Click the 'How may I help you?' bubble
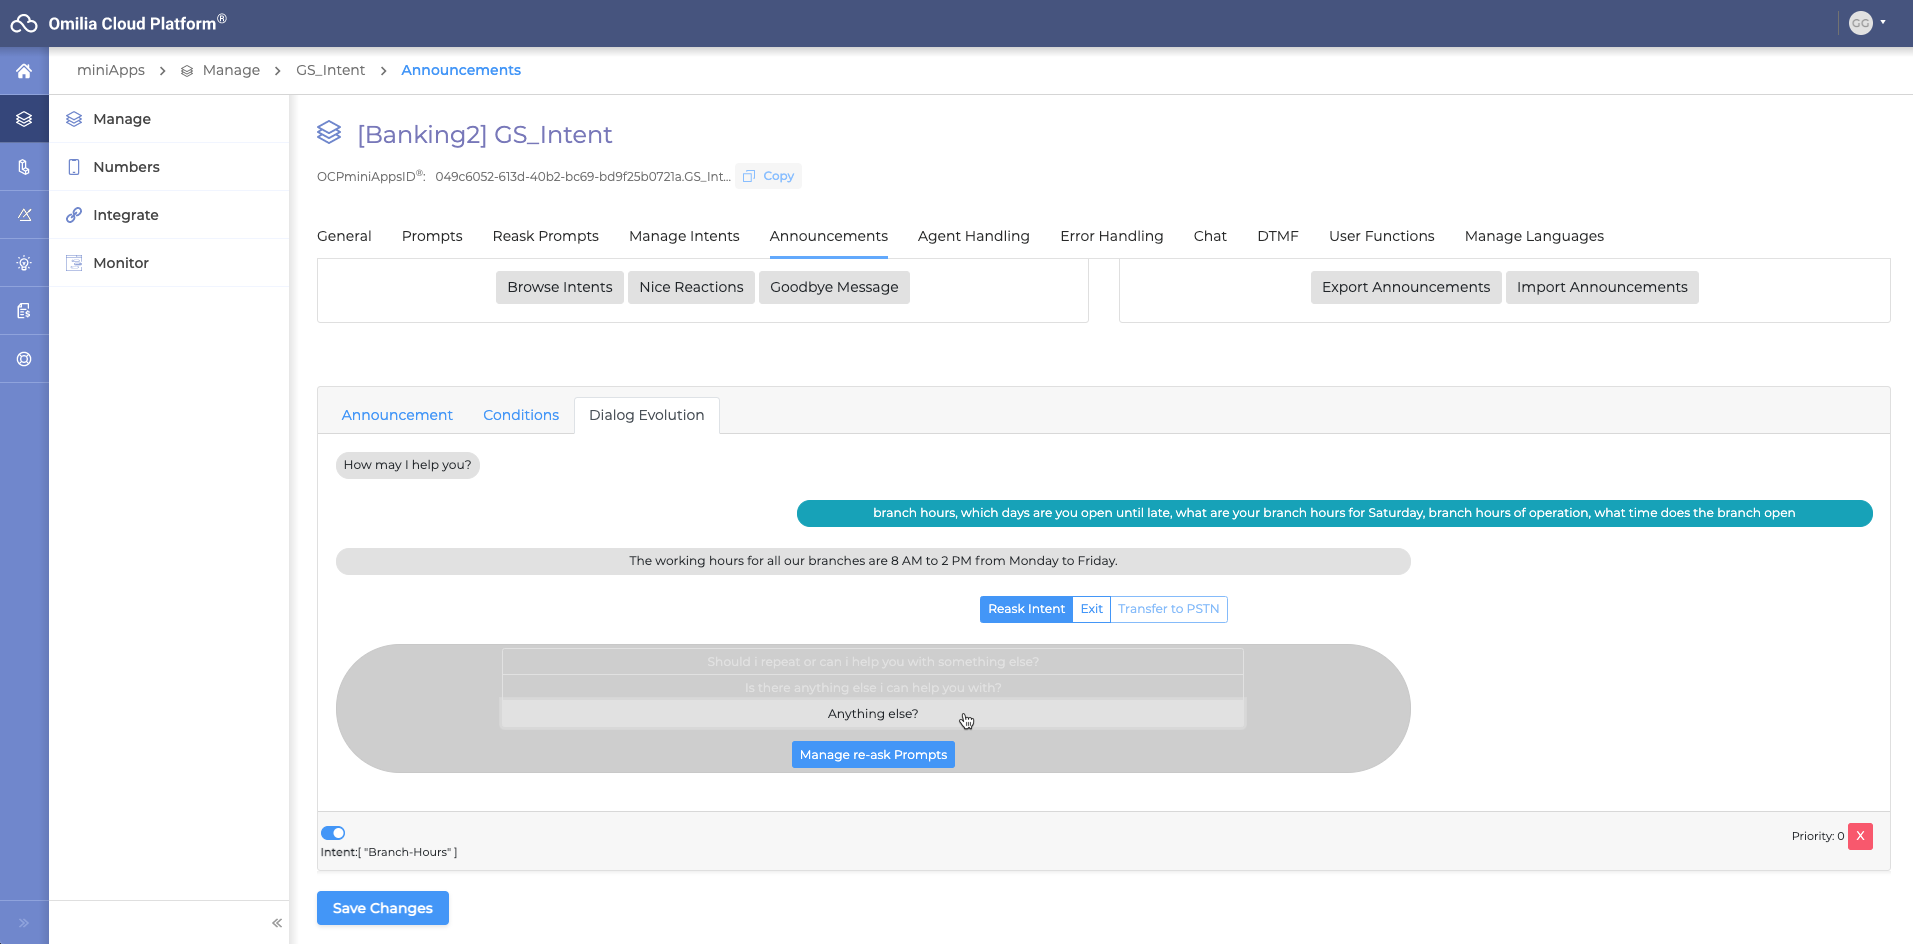This screenshot has width=1913, height=945. [x=408, y=465]
